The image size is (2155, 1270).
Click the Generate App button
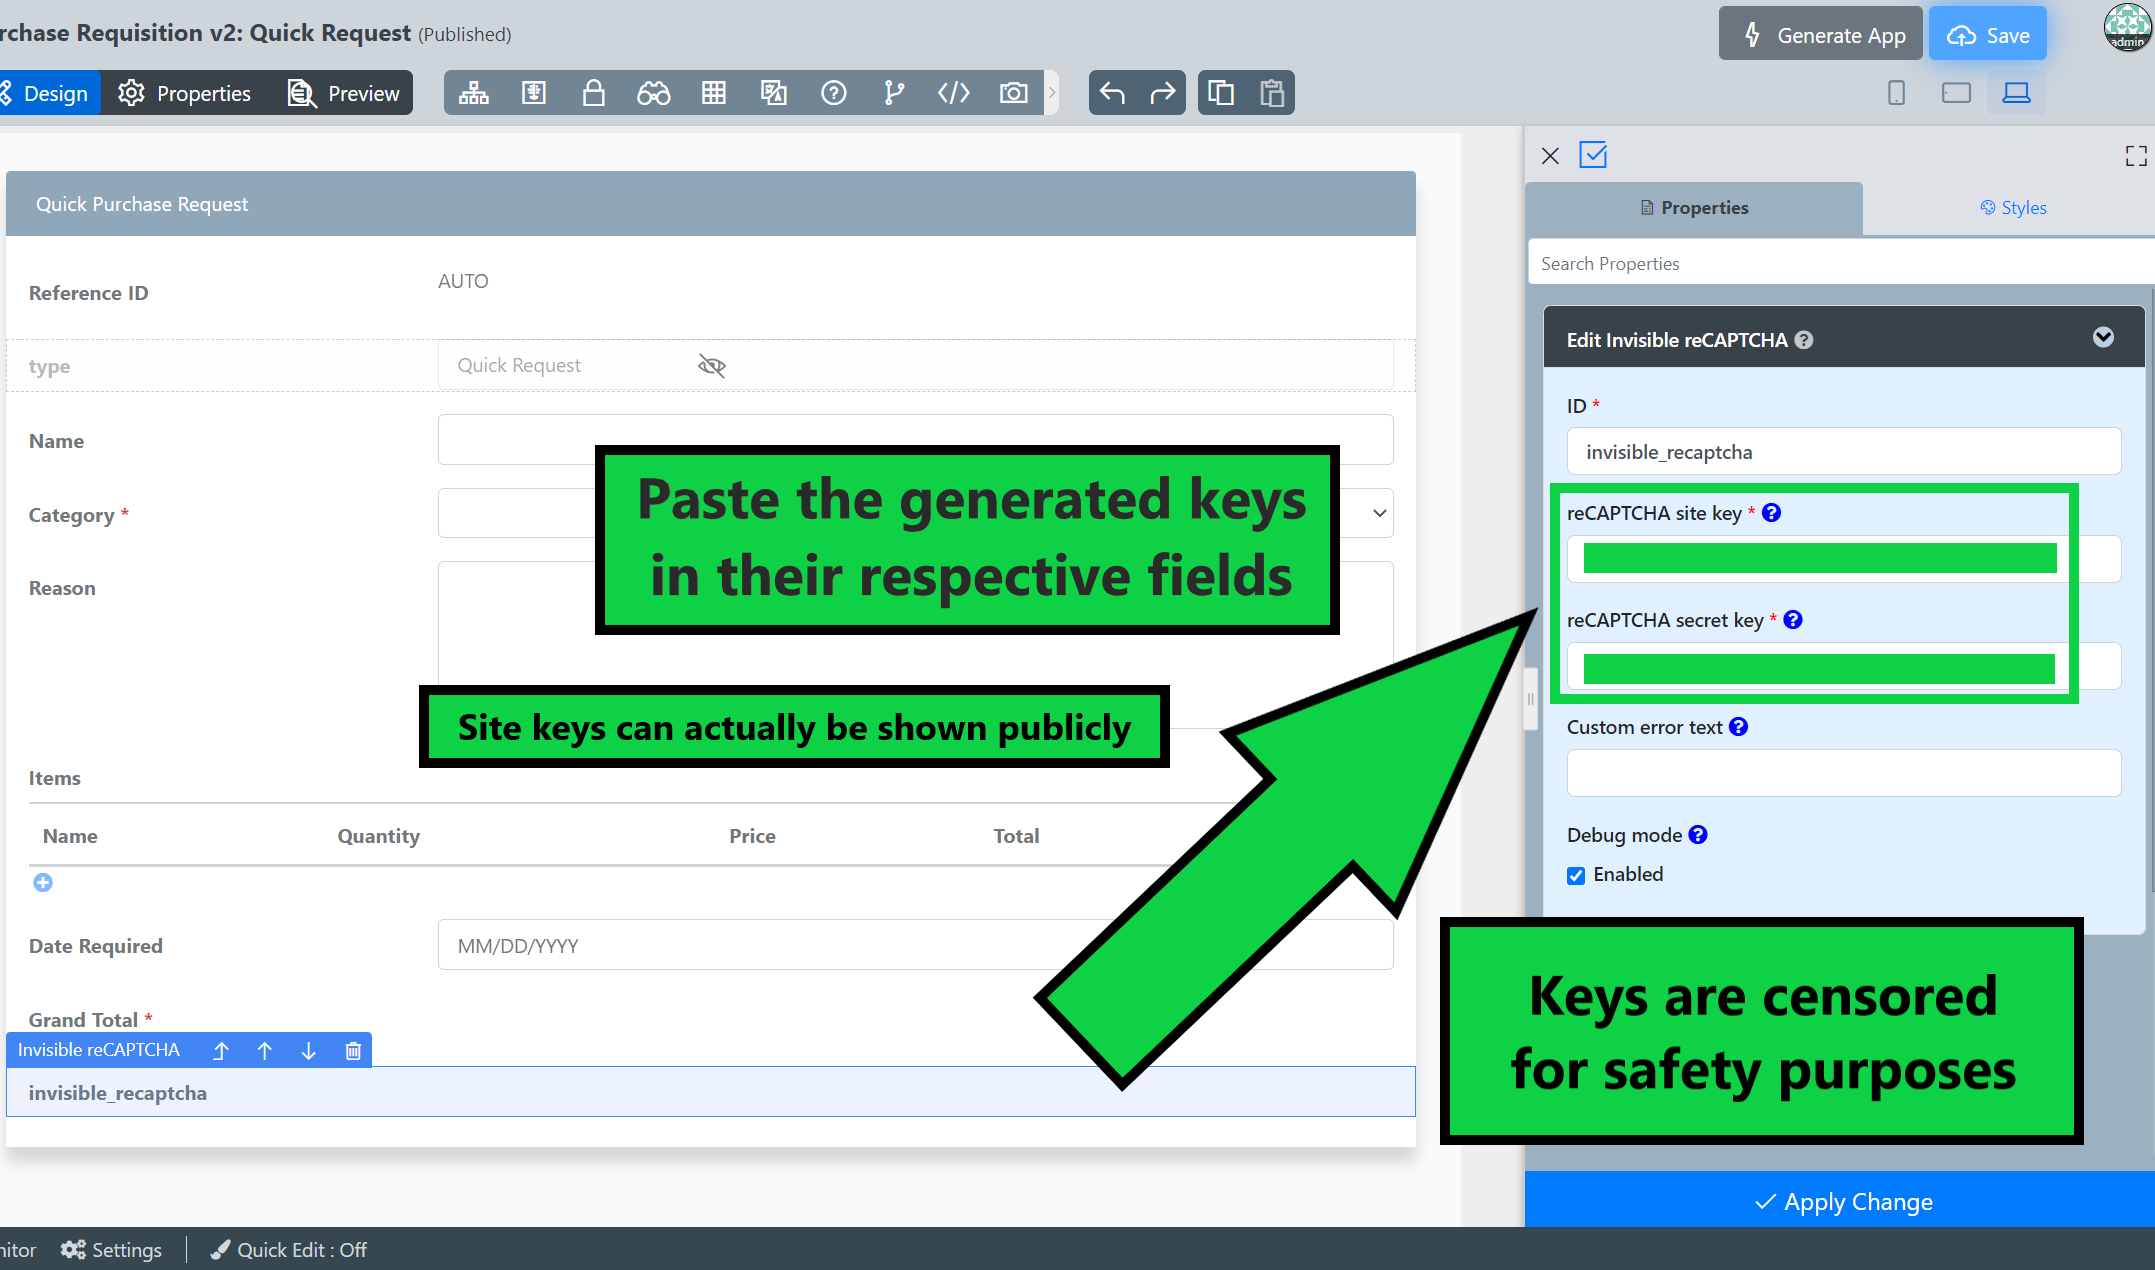[x=1821, y=35]
